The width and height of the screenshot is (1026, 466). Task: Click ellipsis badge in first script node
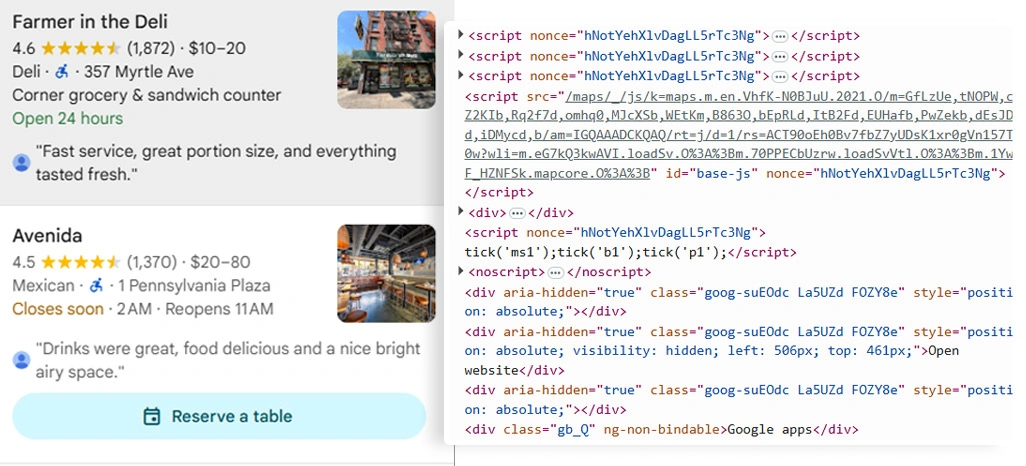click(x=780, y=36)
